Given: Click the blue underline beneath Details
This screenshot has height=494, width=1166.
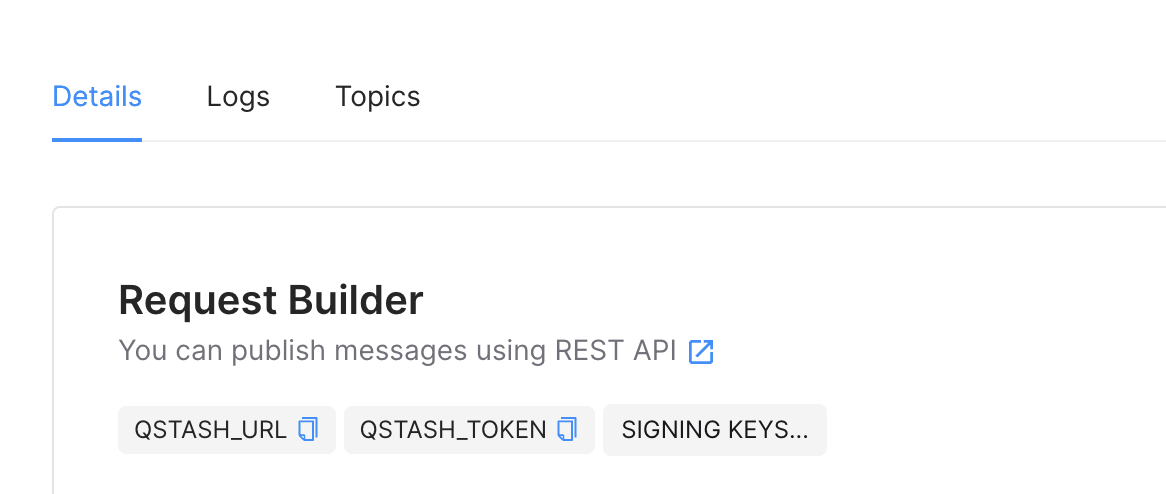Looking at the screenshot, I should click(x=97, y=140).
